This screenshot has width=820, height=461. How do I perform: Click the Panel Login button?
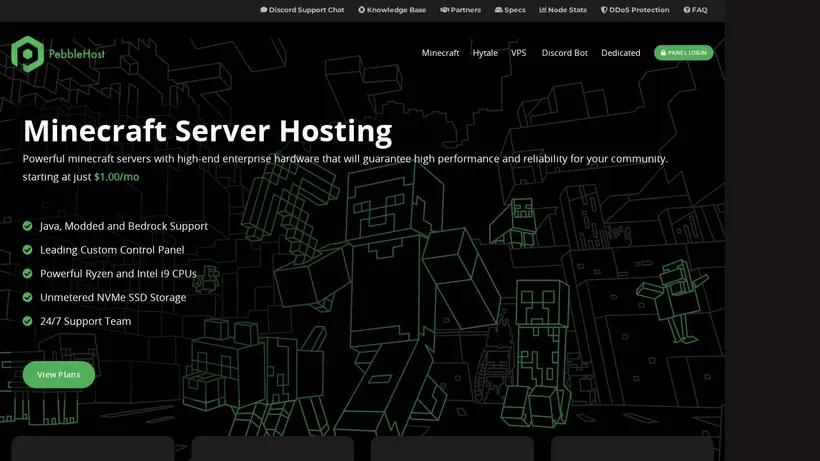tap(684, 53)
